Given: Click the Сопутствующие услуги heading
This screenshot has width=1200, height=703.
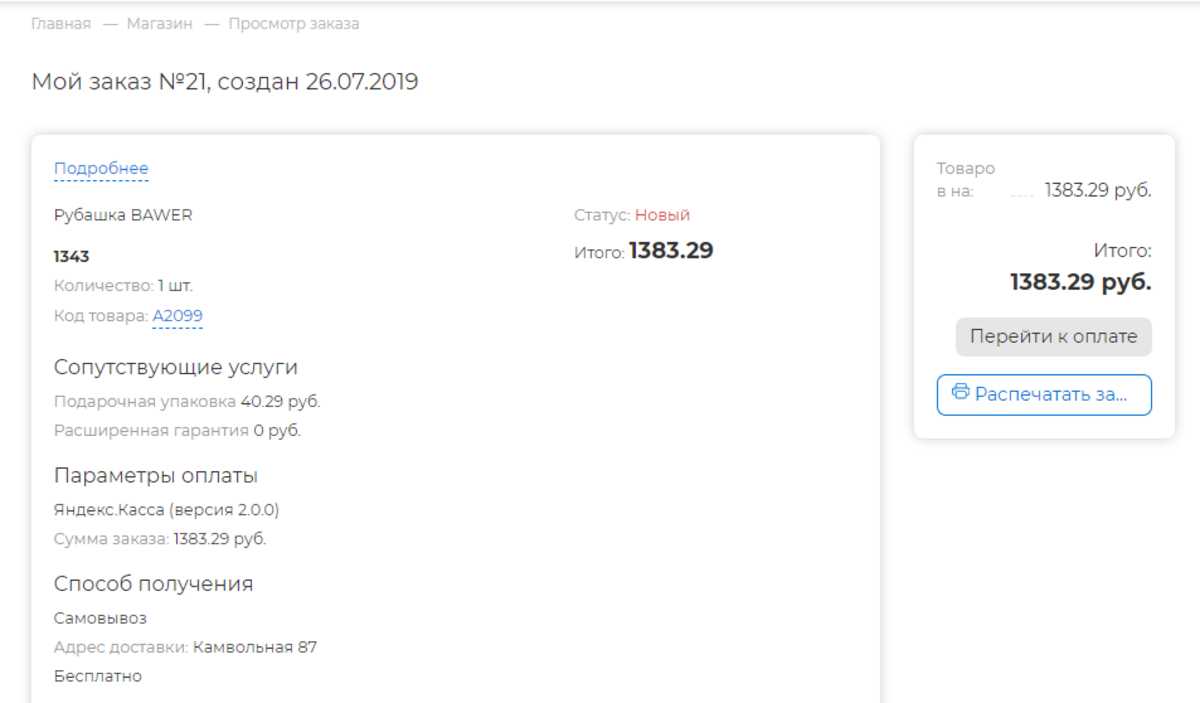Looking at the screenshot, I should click(176, 367).
